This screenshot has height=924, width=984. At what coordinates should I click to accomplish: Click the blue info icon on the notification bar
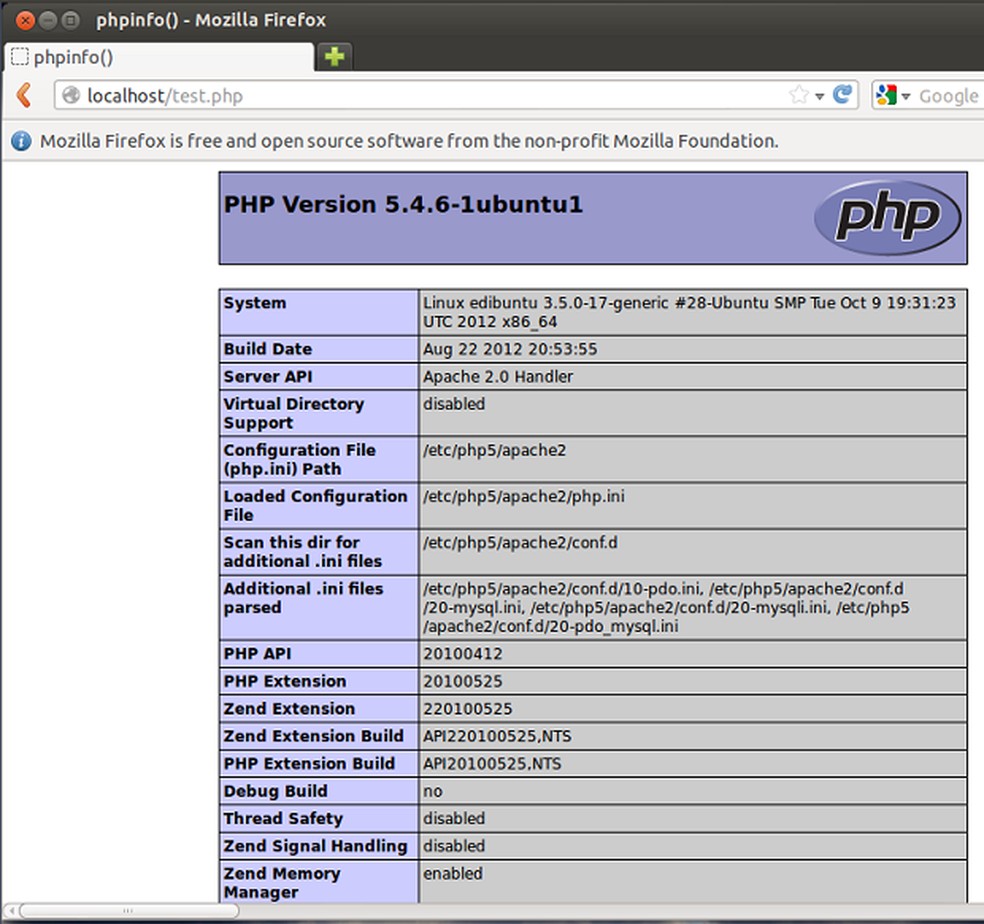point(21,141)
